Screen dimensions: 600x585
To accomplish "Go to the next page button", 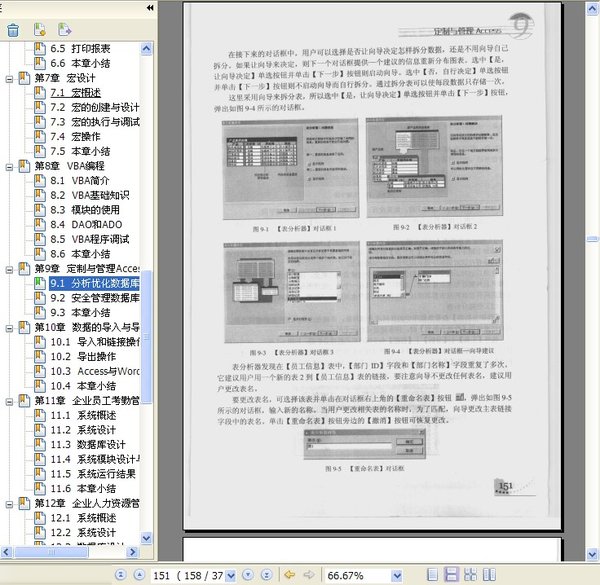I will [x=248, y=574].
